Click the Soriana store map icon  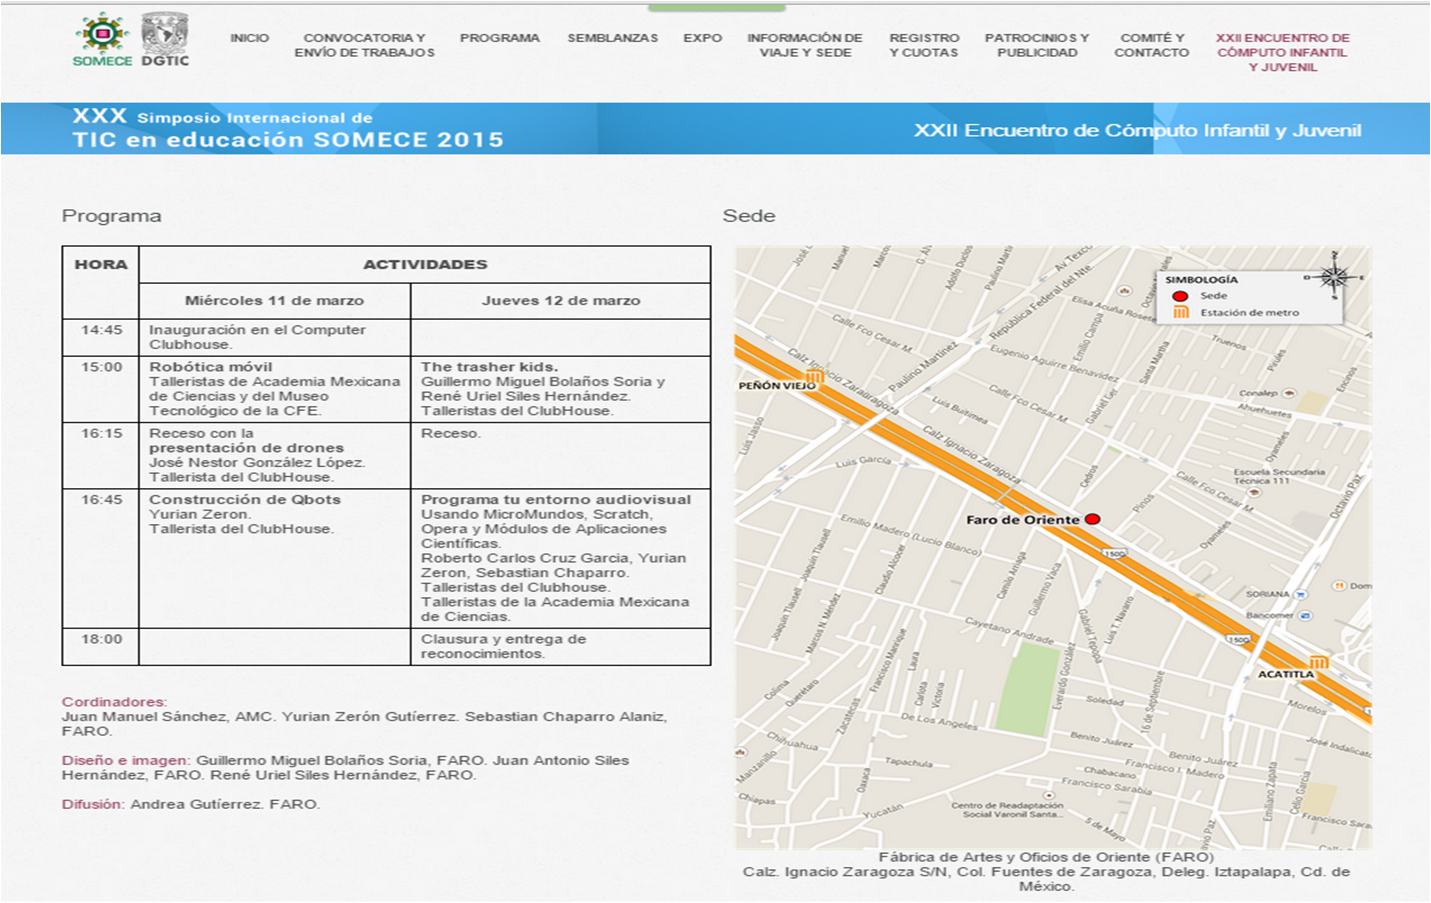[x=1300, y=594]
